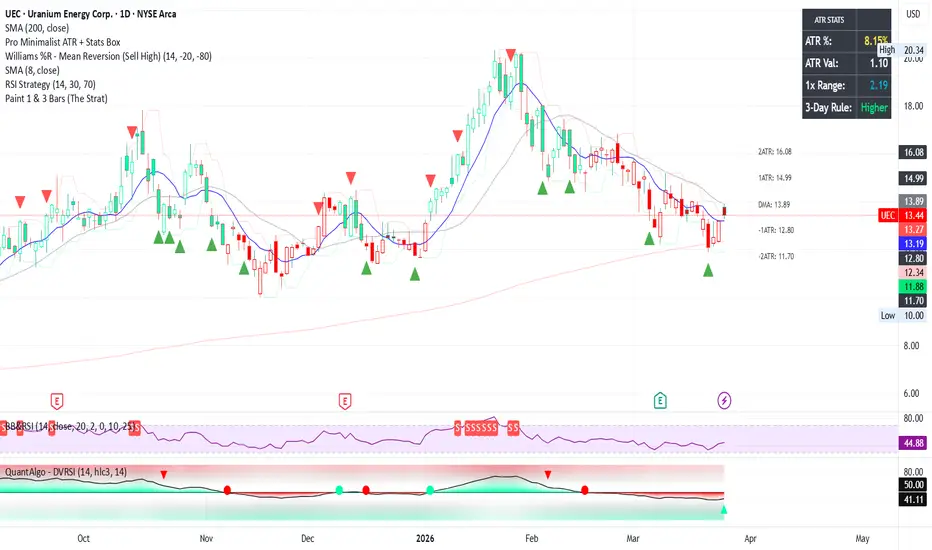The image size is (932, 550).
Task: Click the purple lightning event icon
Action: (x=724, y=401)
